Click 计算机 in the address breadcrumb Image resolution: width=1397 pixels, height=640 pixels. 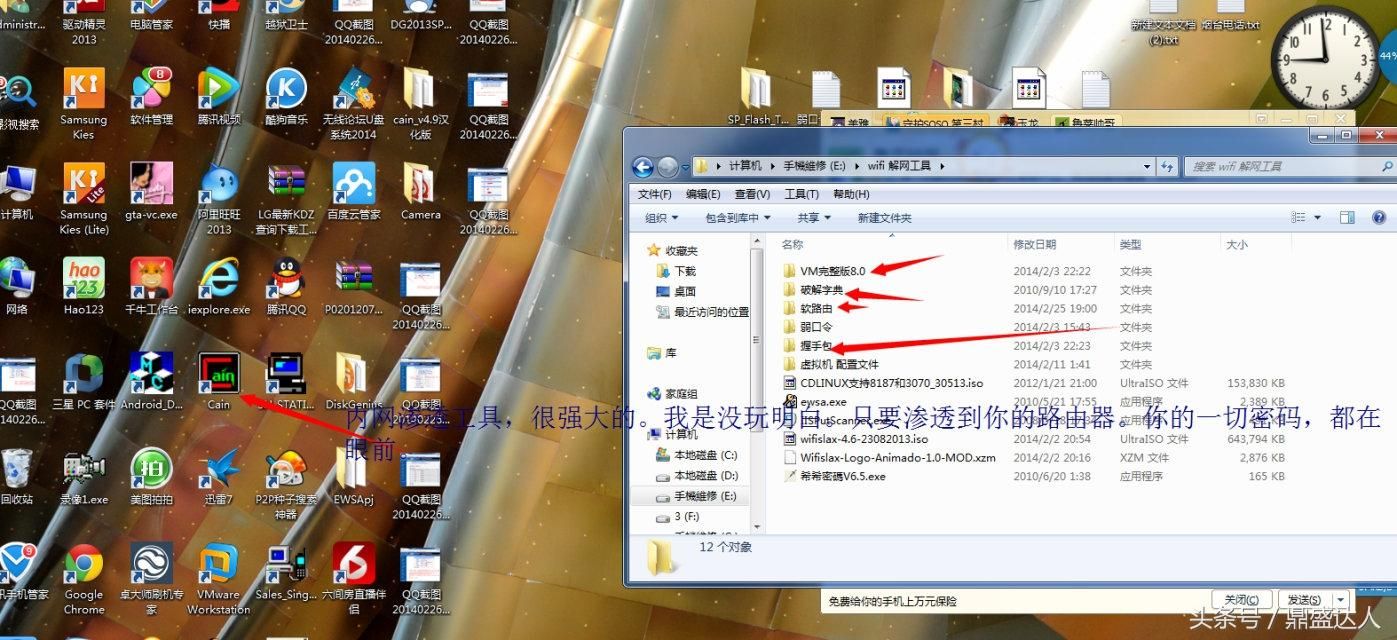coord(745,166)
